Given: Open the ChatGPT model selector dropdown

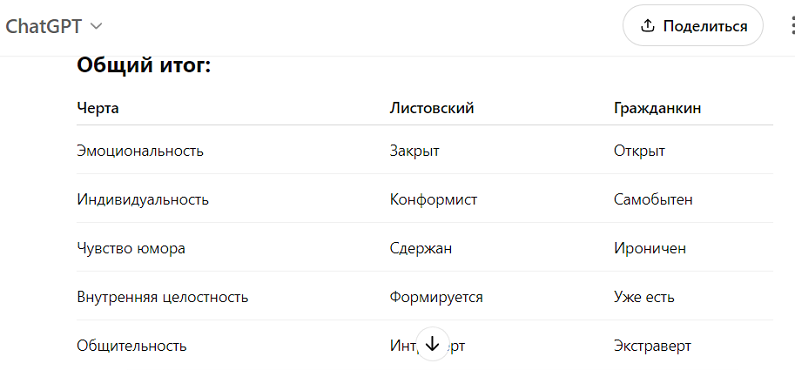Looking at the screenshot, I should (54, 26).
